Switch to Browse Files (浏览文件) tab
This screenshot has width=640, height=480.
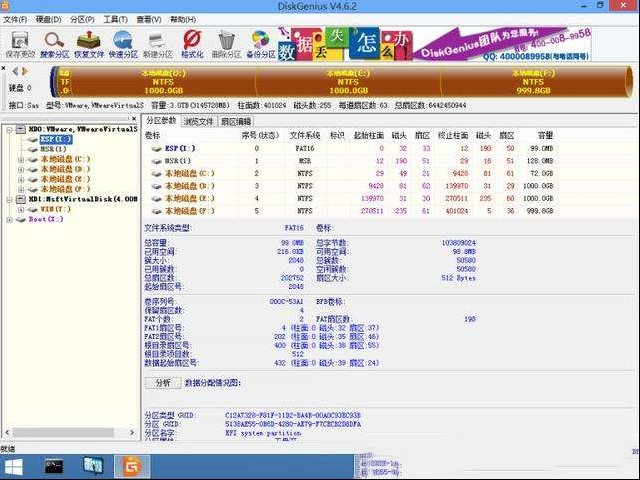[x=199, y=121]
